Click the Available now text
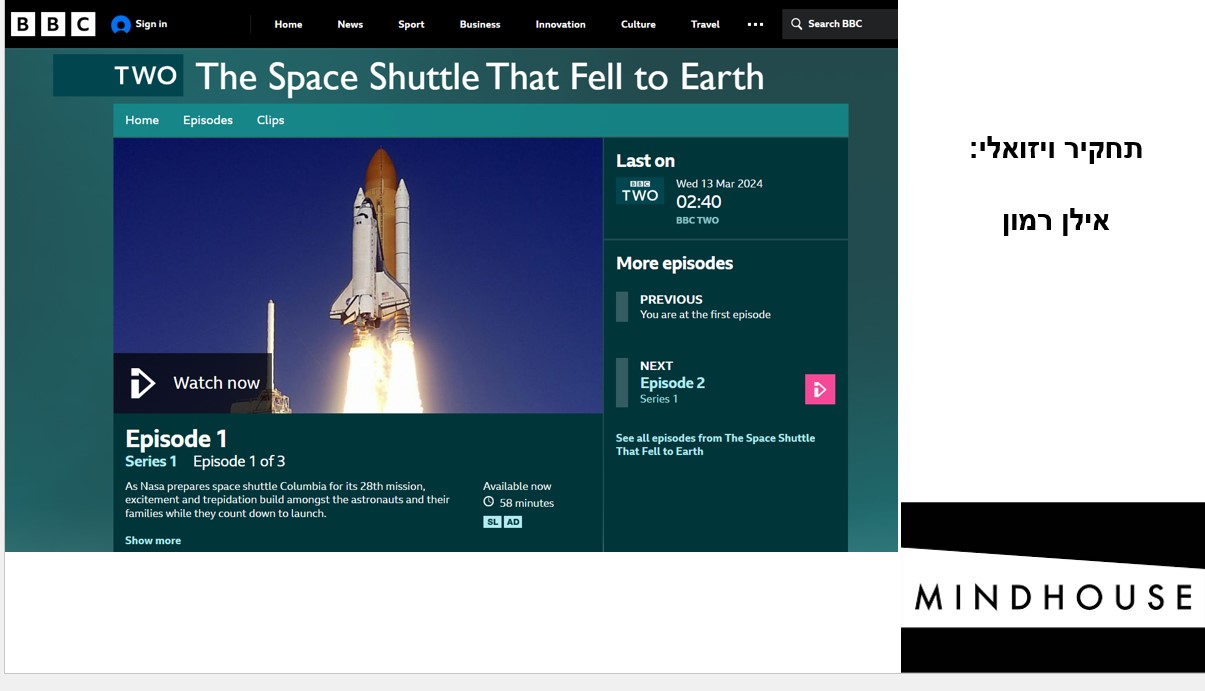Viewport: 1205px width, 691px height. point(517,486)
